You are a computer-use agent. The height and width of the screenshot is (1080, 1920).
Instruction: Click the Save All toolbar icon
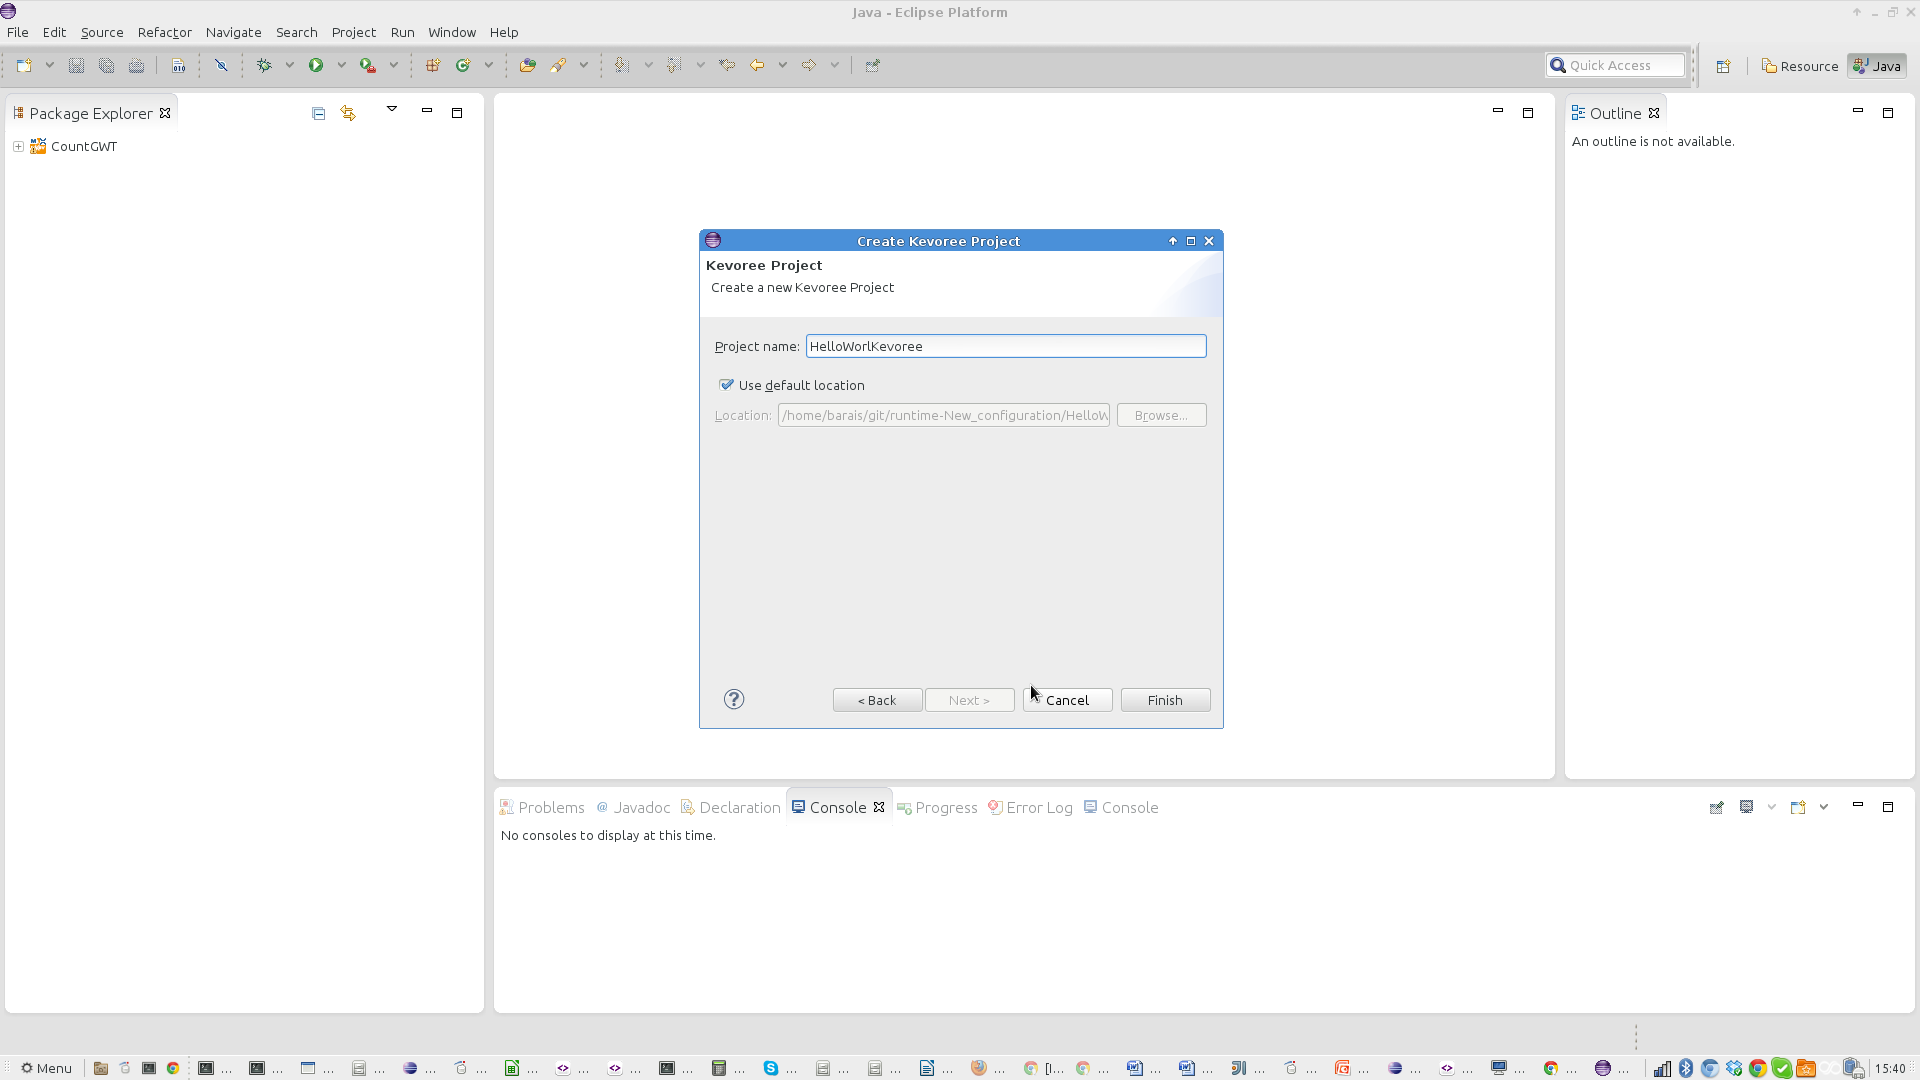(x=106, y=65)
